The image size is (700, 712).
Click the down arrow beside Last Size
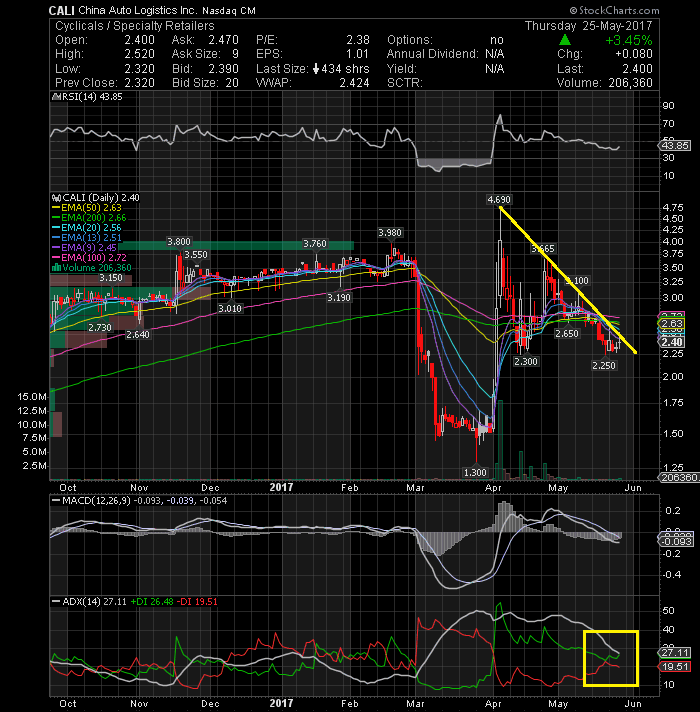(x=316, y=69)
